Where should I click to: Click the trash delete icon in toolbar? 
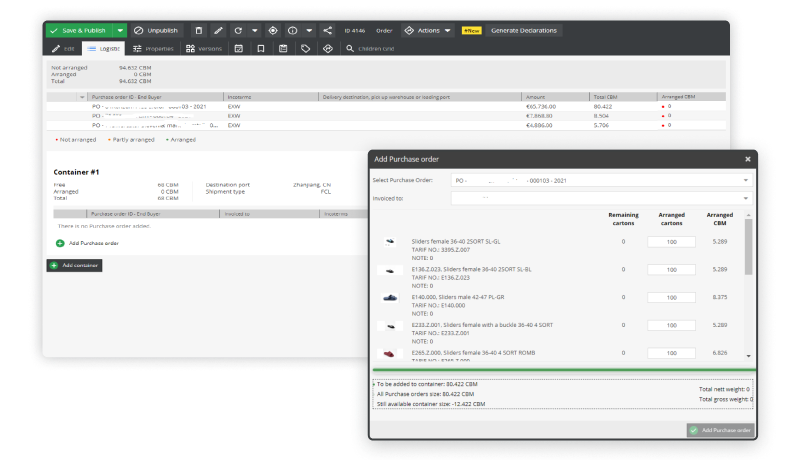coord(199,31)
